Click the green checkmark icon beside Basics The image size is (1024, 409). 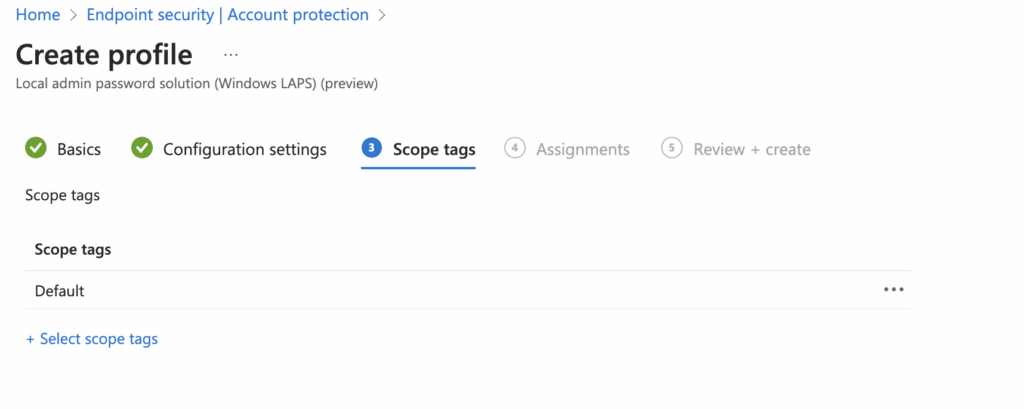click(x=36, y=149)
